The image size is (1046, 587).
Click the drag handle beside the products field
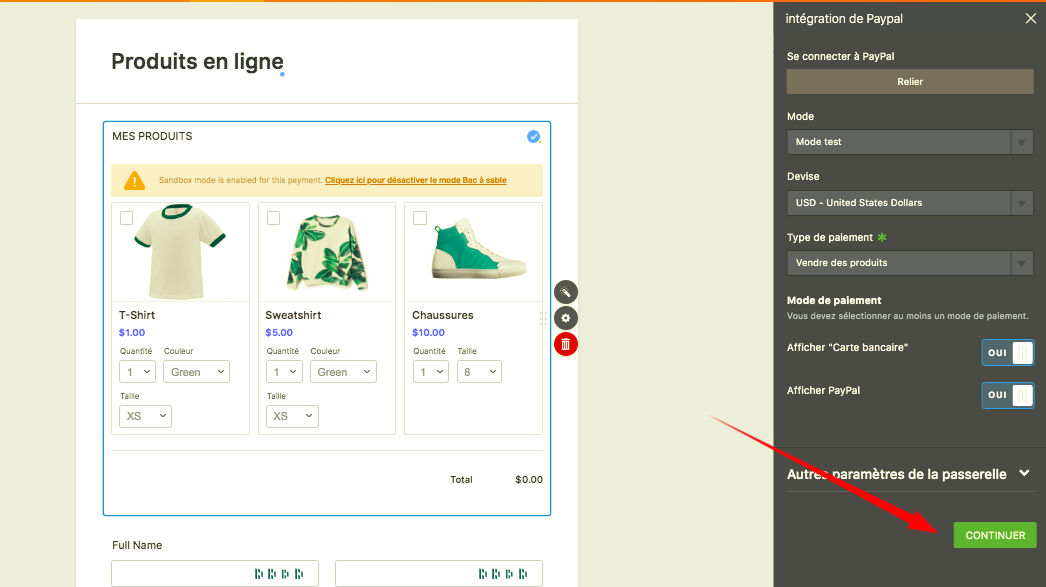tap(543, 319)
